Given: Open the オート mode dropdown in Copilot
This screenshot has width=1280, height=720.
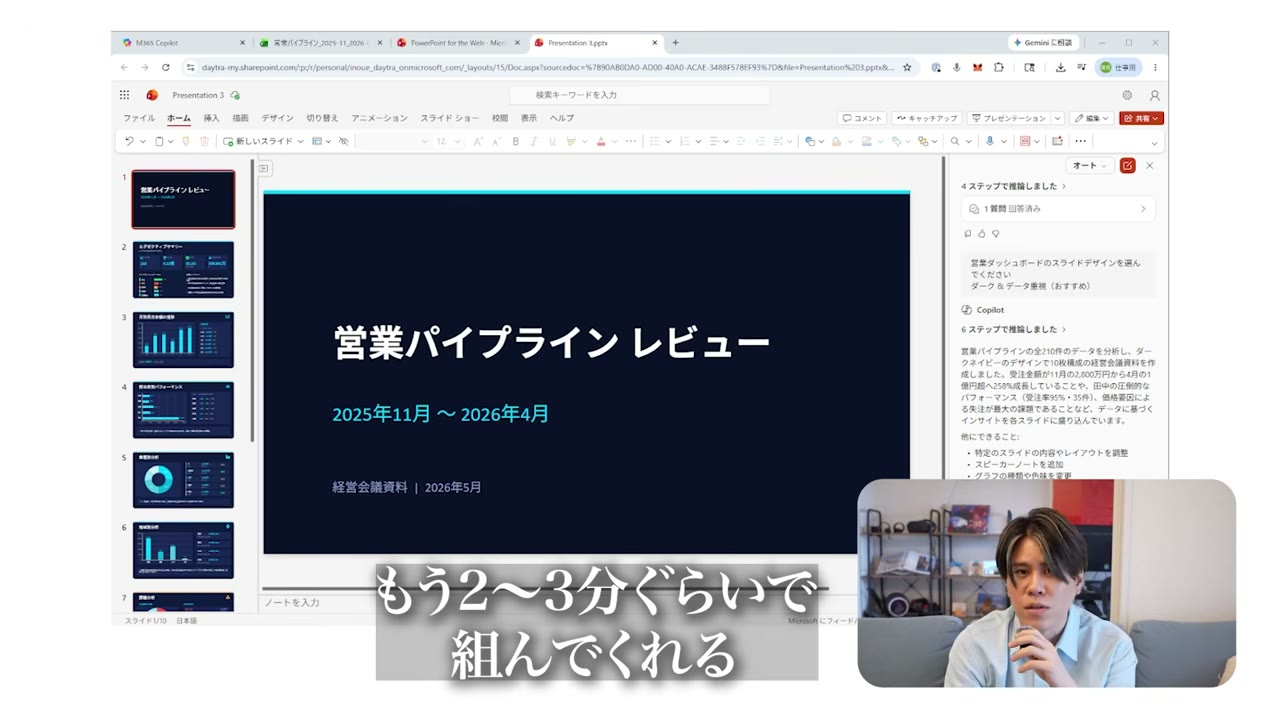Looking at the screenshot, I should [x=1090, y=166].
